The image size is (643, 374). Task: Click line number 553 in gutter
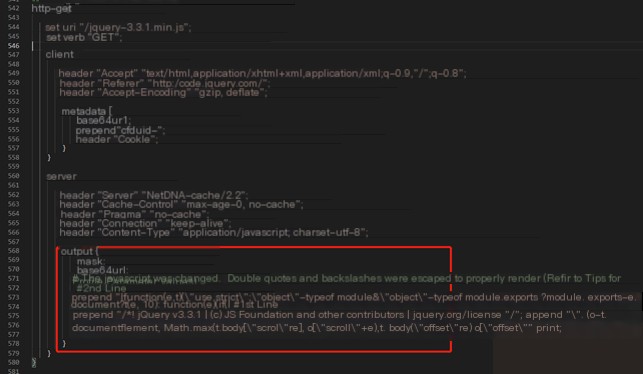[x=14, y=111]
